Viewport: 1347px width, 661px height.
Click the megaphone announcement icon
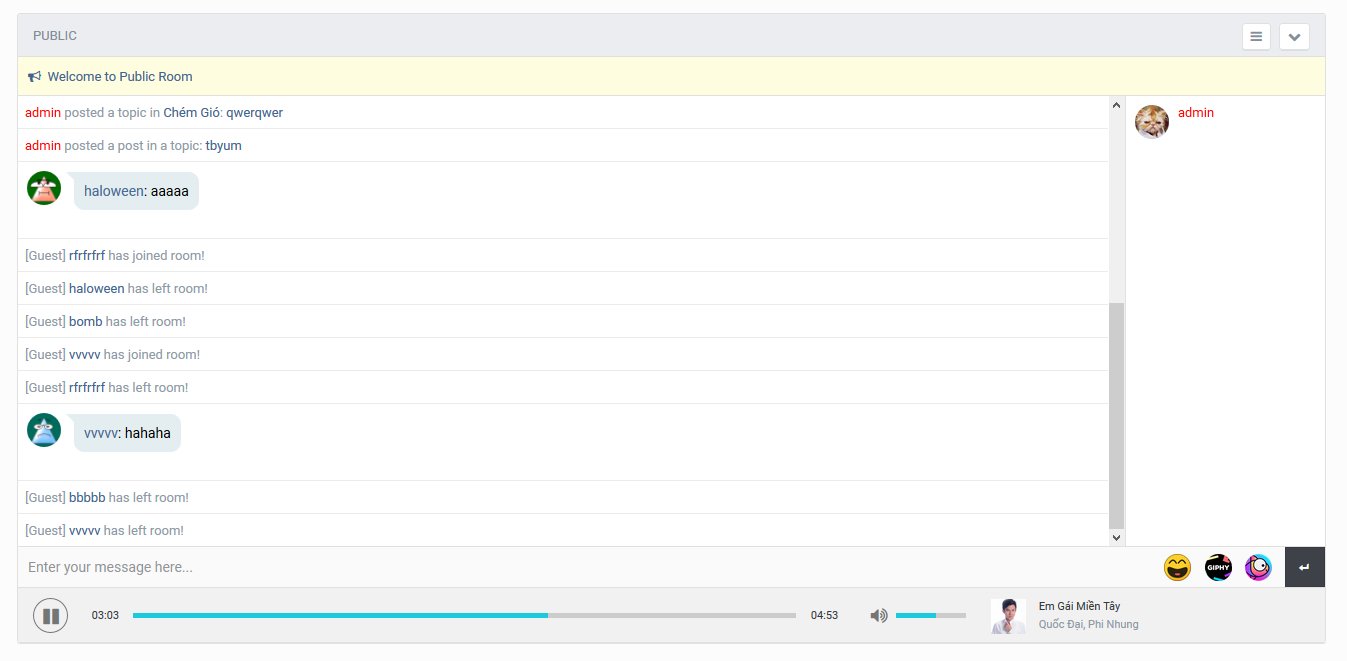pyautogui.click(x=34, y=77)
